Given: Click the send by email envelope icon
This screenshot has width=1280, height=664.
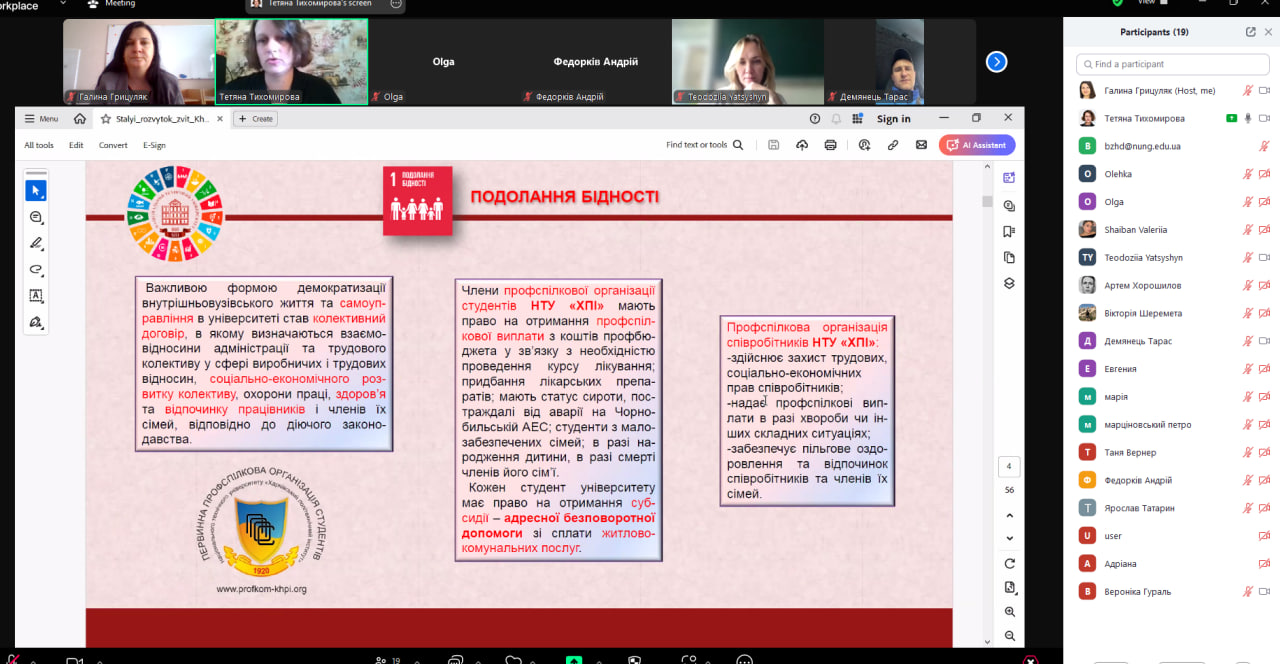Looking at the screenshot, I should click(x=921, y=145).
